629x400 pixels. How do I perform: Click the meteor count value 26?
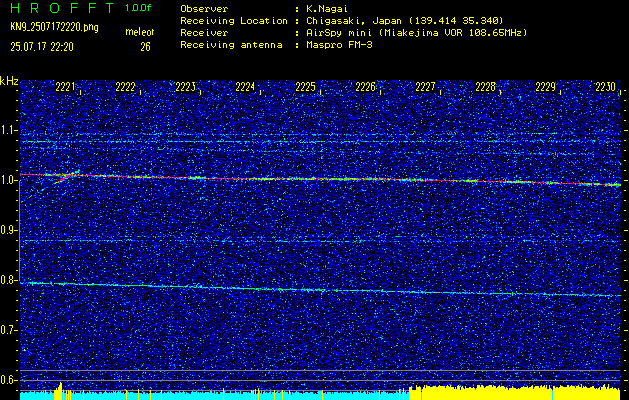point(145,47)
